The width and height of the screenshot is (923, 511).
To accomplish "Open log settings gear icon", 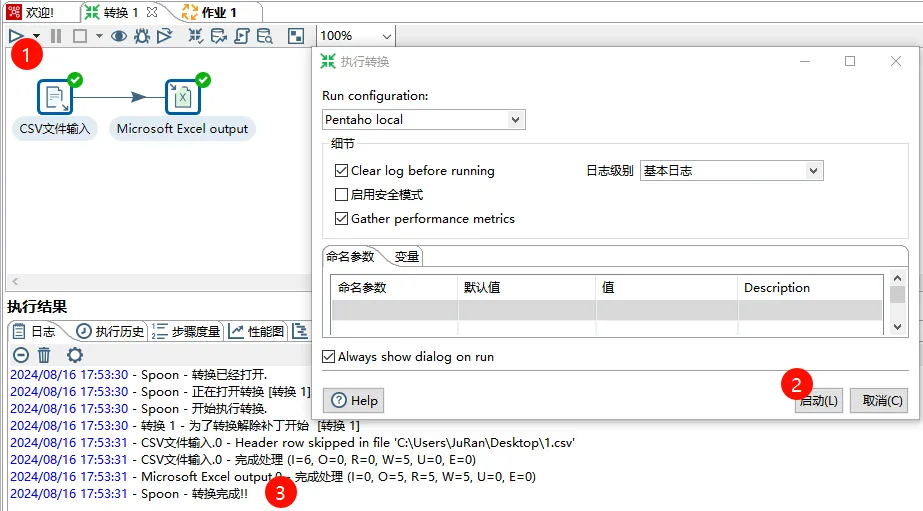I will 74,355.
